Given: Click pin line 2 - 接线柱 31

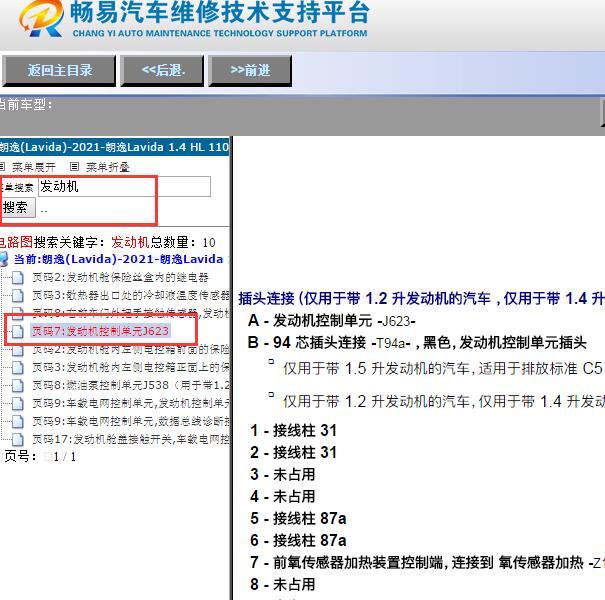Looking at the screenshot, I should point(293,453).
